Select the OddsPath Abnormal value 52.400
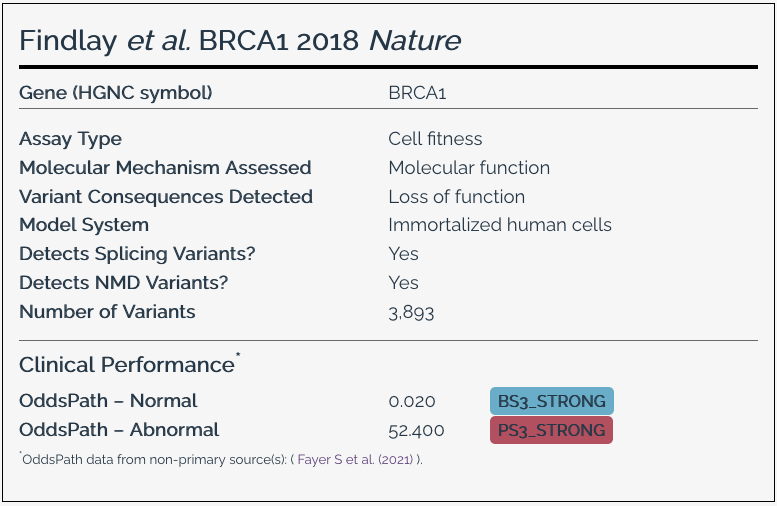 [x=416, y=431]
